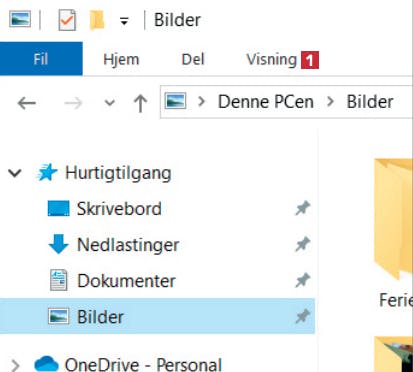Image resolution: width=413 pixels, height=372 pixels.
Task: Open the Fil menu tab
Action: click(41, 59)
